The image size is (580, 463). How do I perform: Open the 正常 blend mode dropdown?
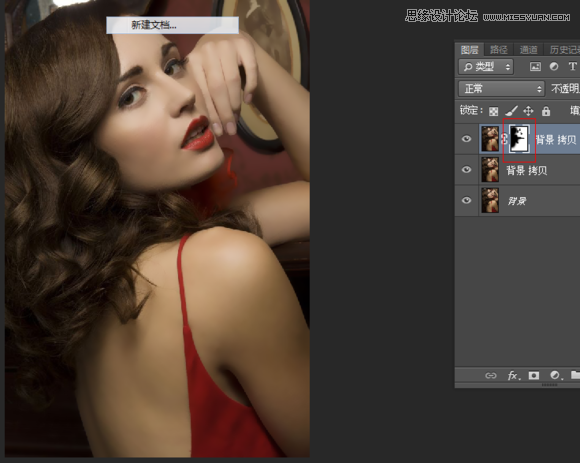click(501, 89)
